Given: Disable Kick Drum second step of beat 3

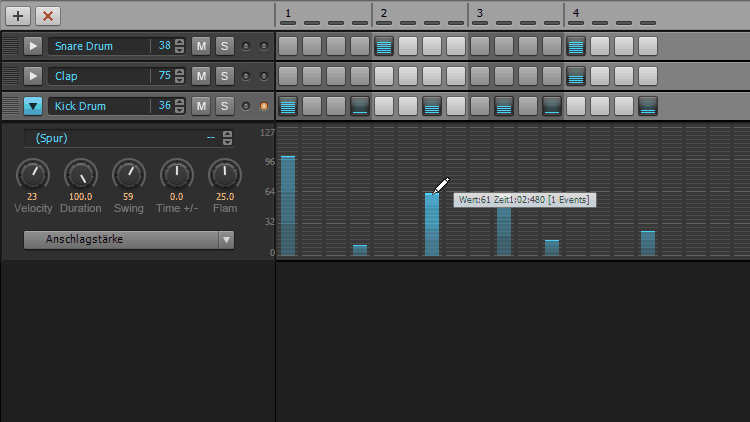Looking at the screenshot, I should pyautogui.click(x=504, y=106).
